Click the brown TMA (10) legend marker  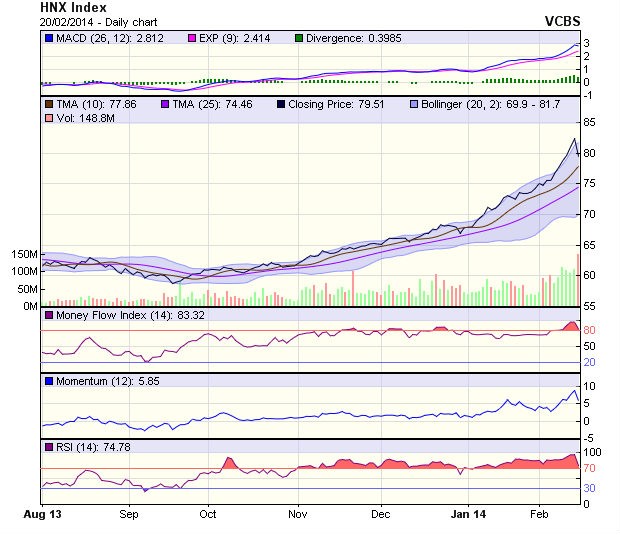pyautogui.click(x=49, y=103)
